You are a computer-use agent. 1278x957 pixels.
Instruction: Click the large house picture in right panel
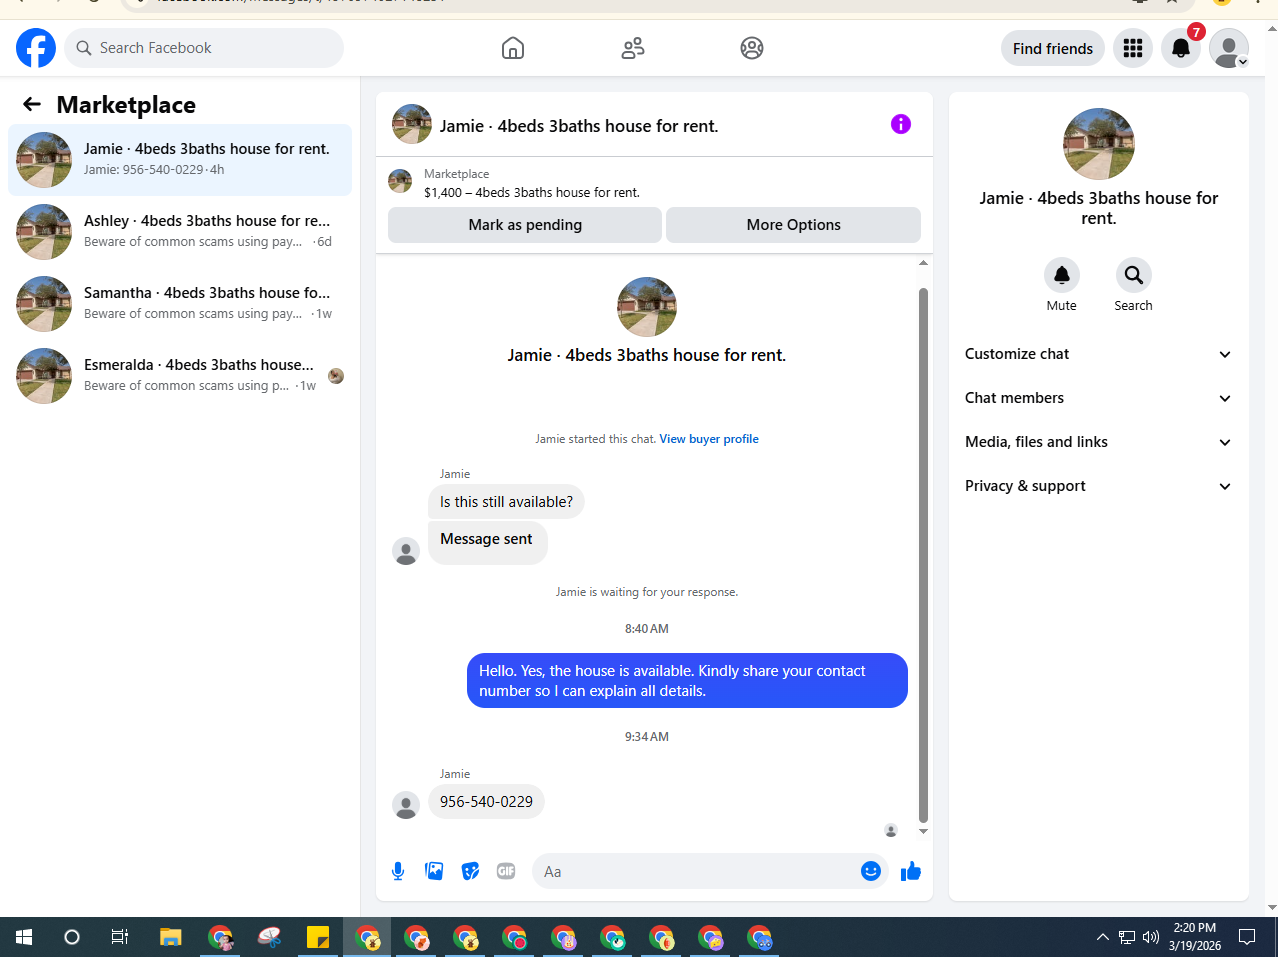pos(1099,144)
